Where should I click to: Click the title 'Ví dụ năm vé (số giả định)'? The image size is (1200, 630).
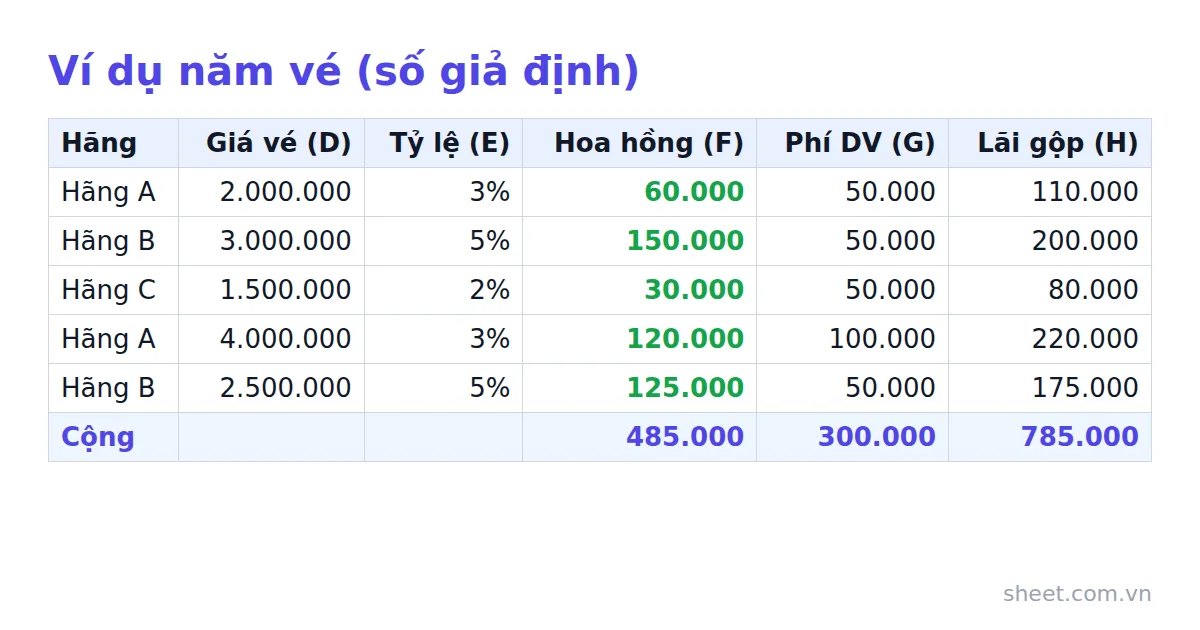click(x=343, y=72)
